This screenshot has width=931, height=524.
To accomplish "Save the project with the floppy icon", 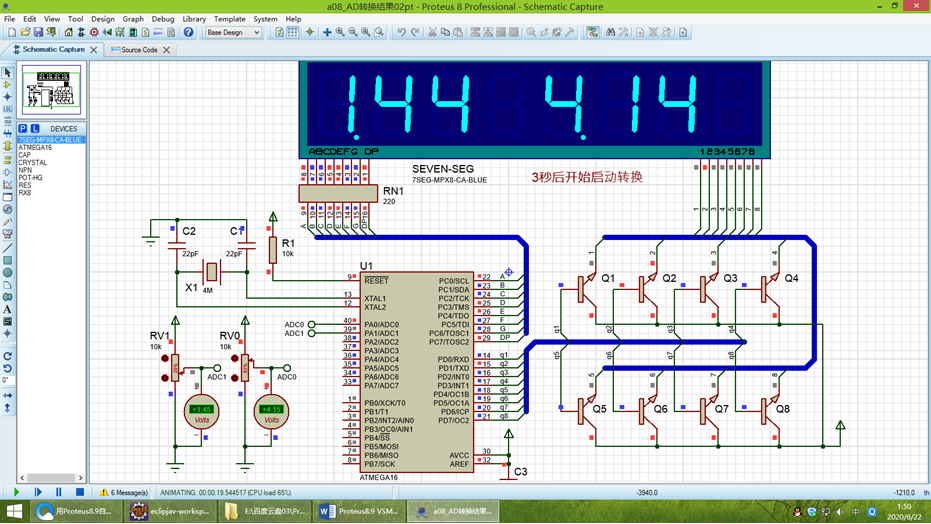I will point(38,33).
